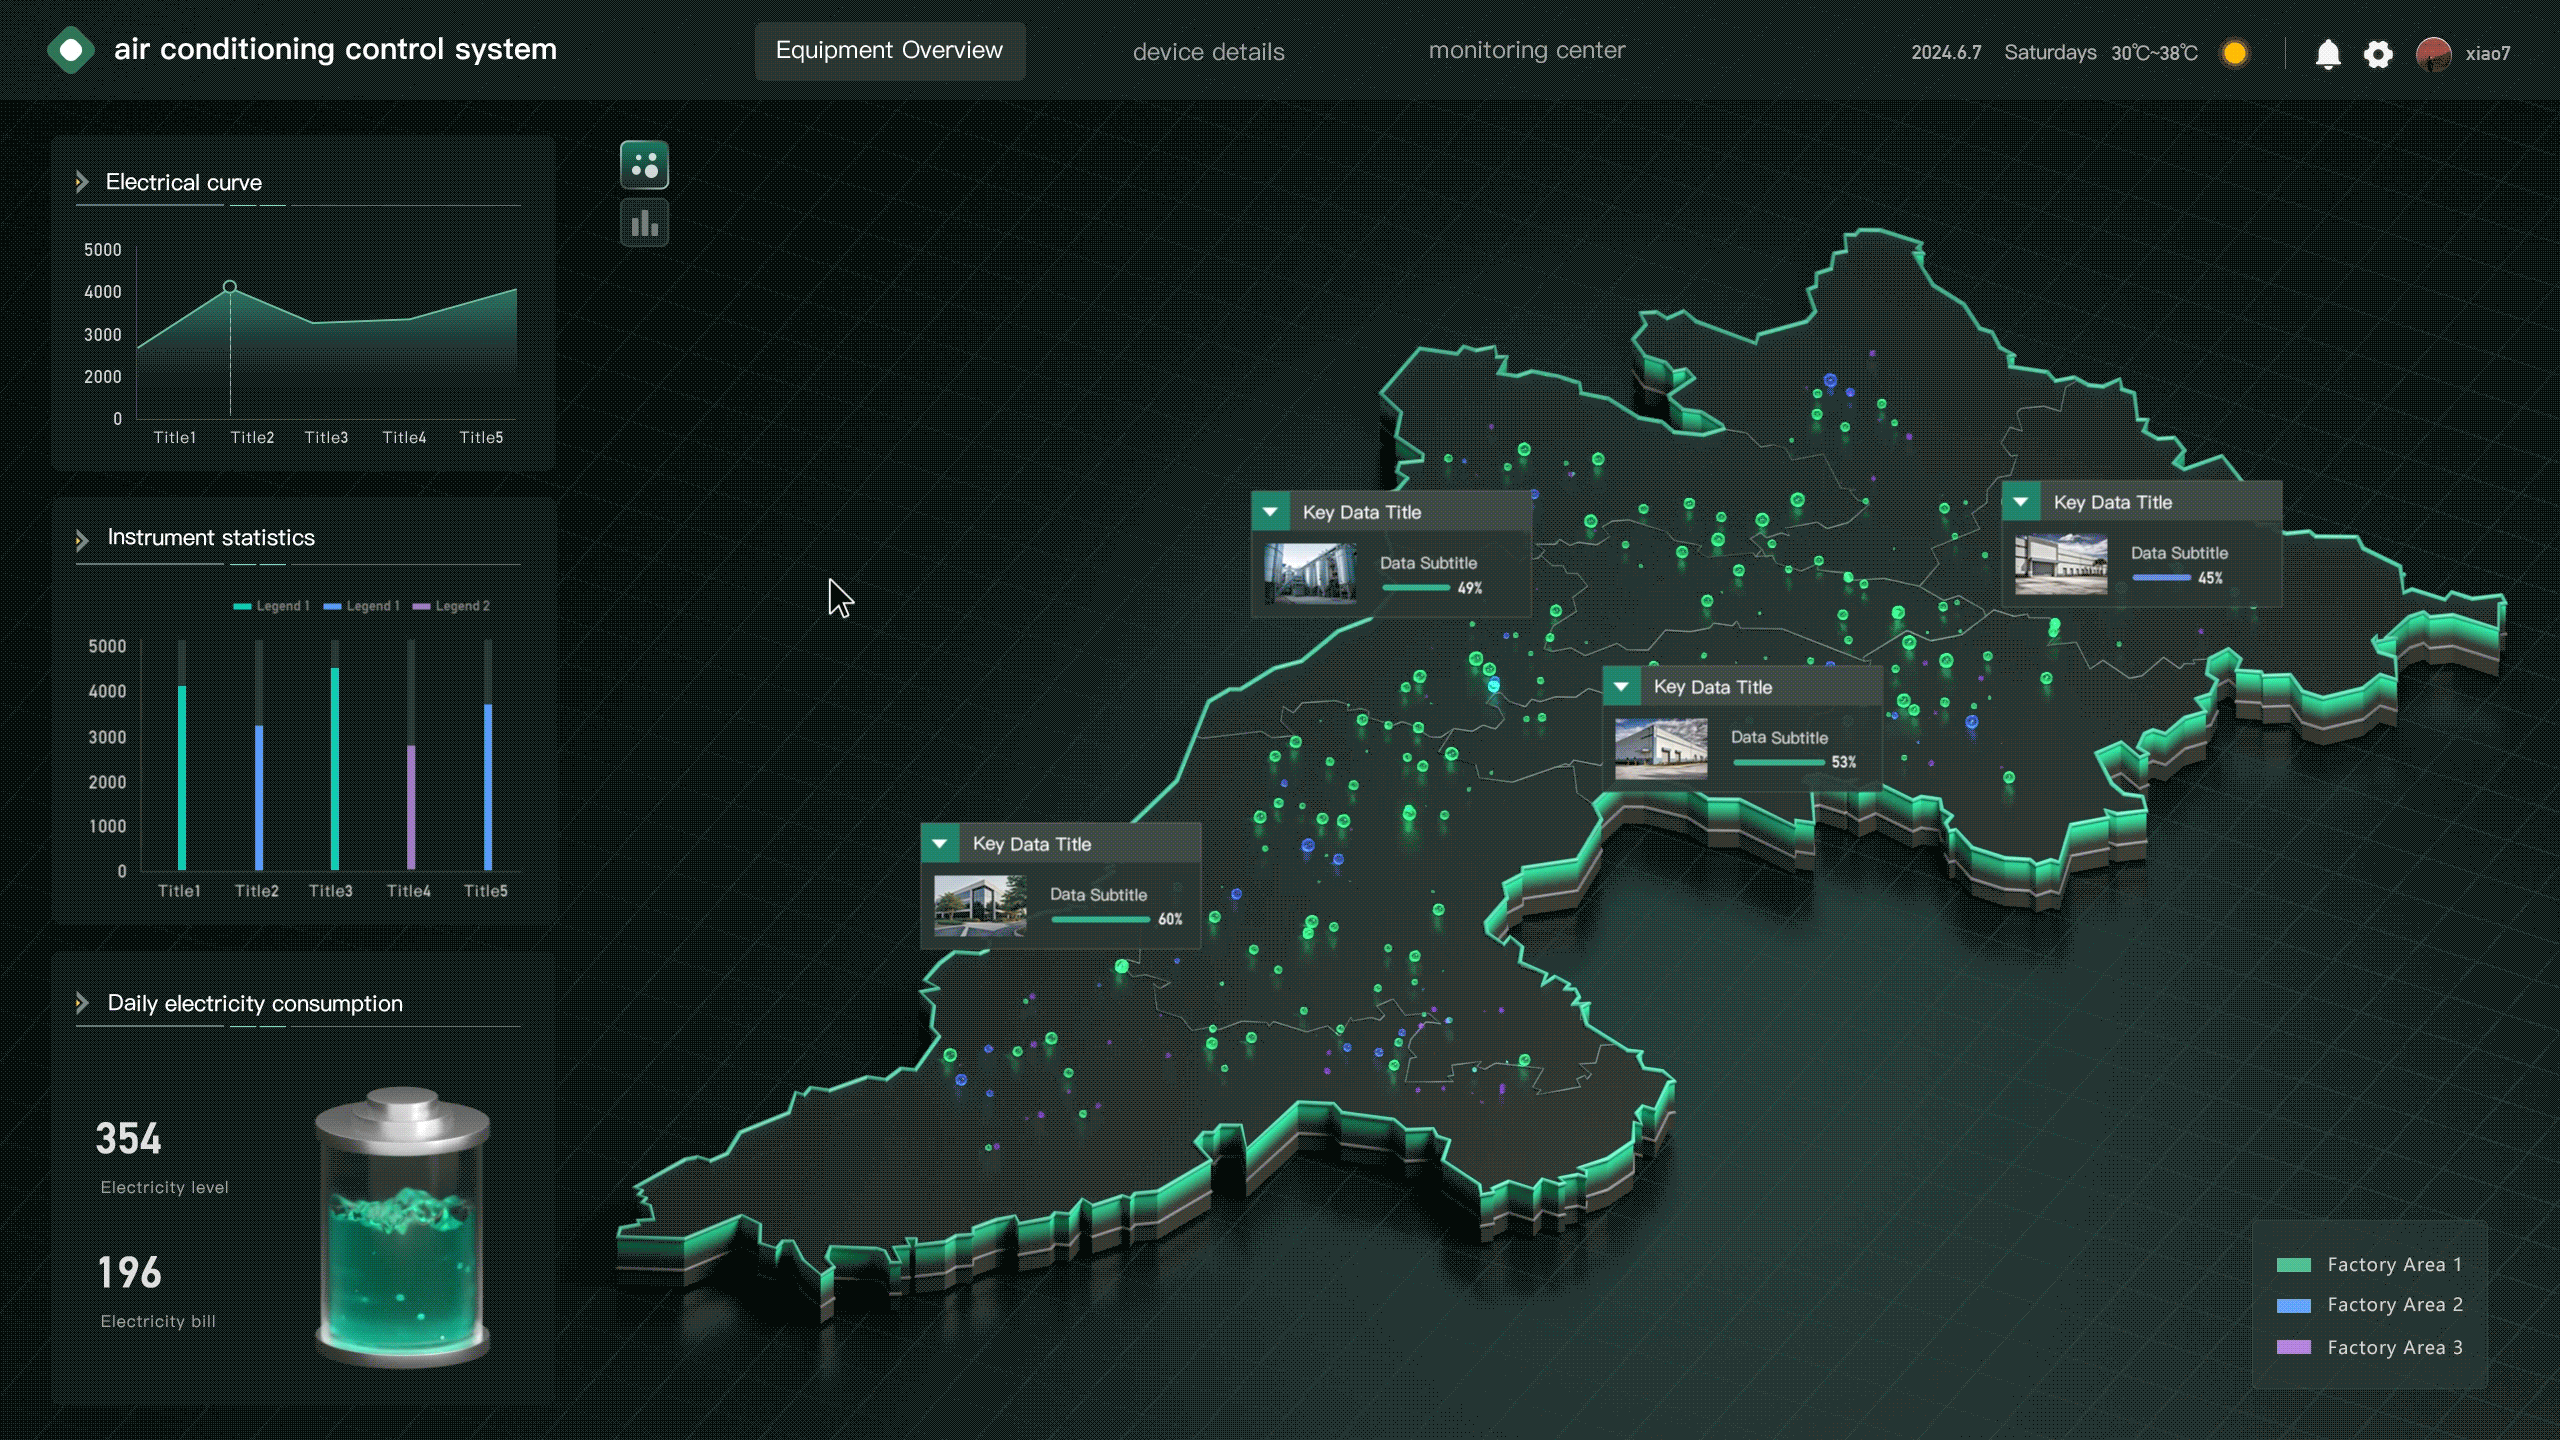The image size is (2560, 1440).
Task: Click the Instrument statistics panel arrow icon
Action: tap(82, 539)
